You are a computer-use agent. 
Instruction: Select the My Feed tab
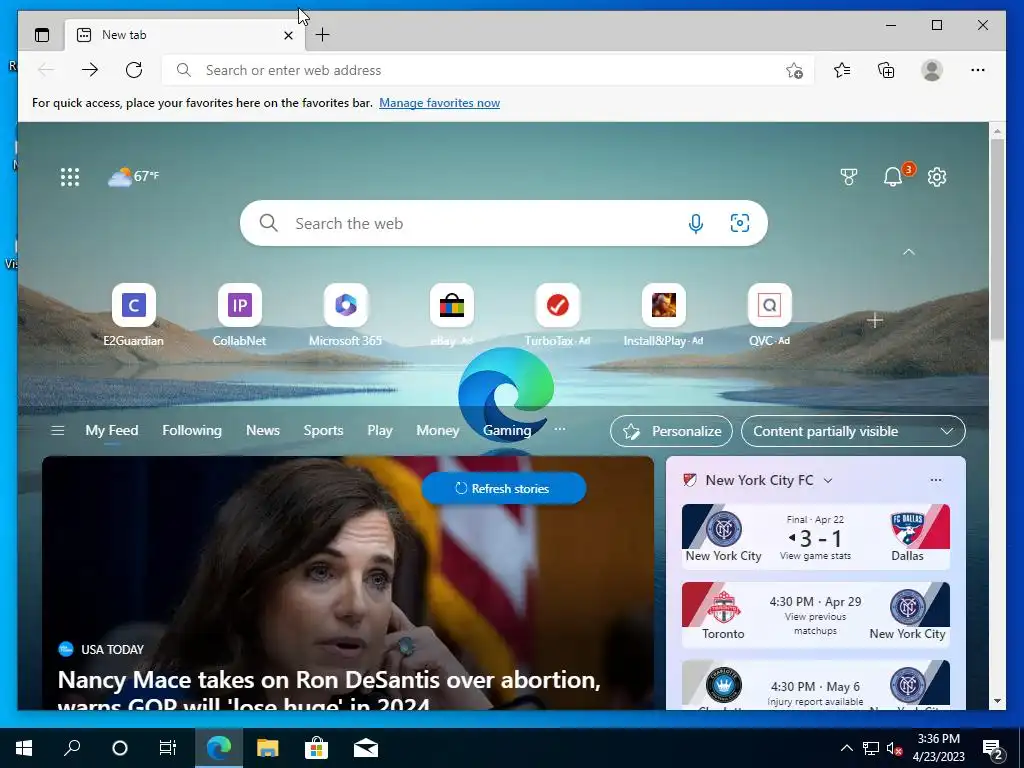click(112, 431)
